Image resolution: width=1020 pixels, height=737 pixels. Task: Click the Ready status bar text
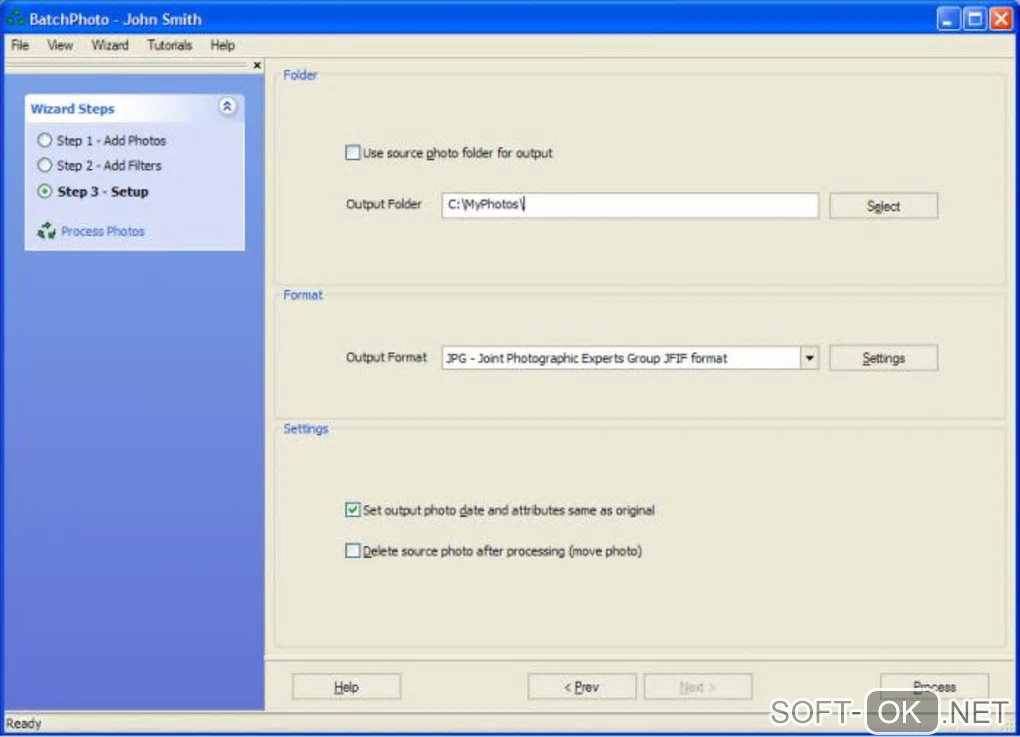[23, 723]
